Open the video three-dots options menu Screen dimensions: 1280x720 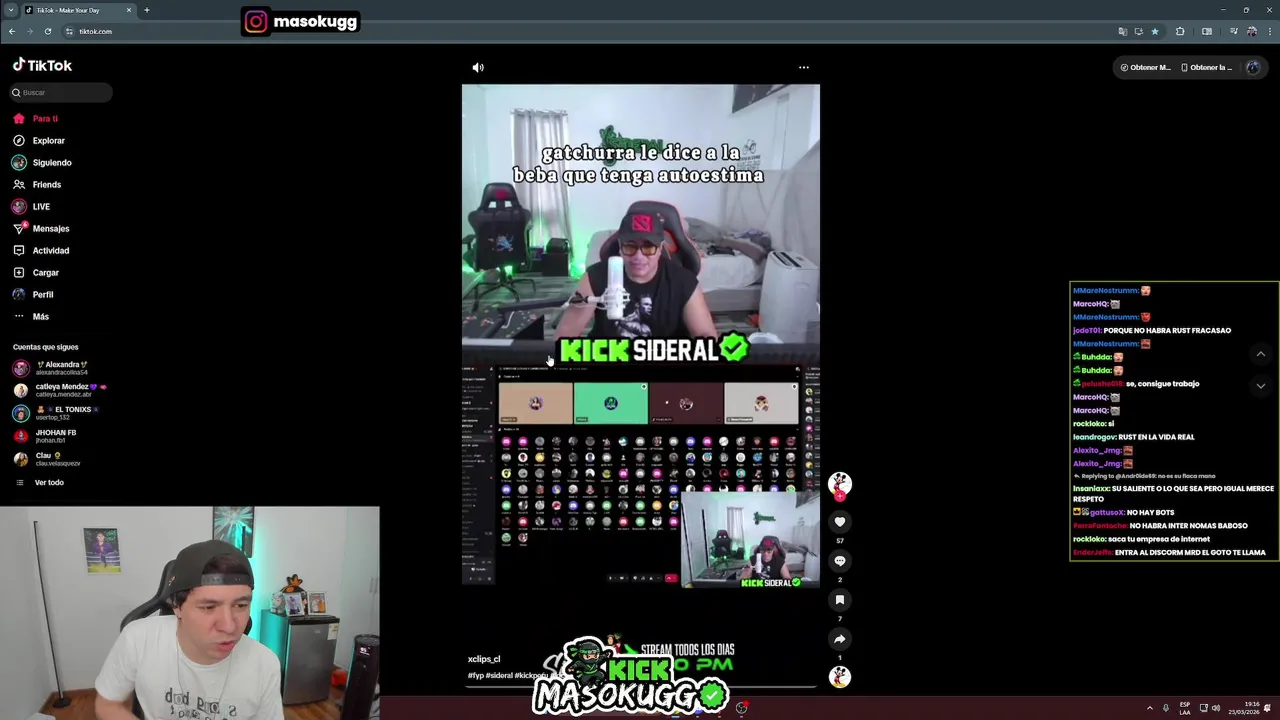pos(803,68)
